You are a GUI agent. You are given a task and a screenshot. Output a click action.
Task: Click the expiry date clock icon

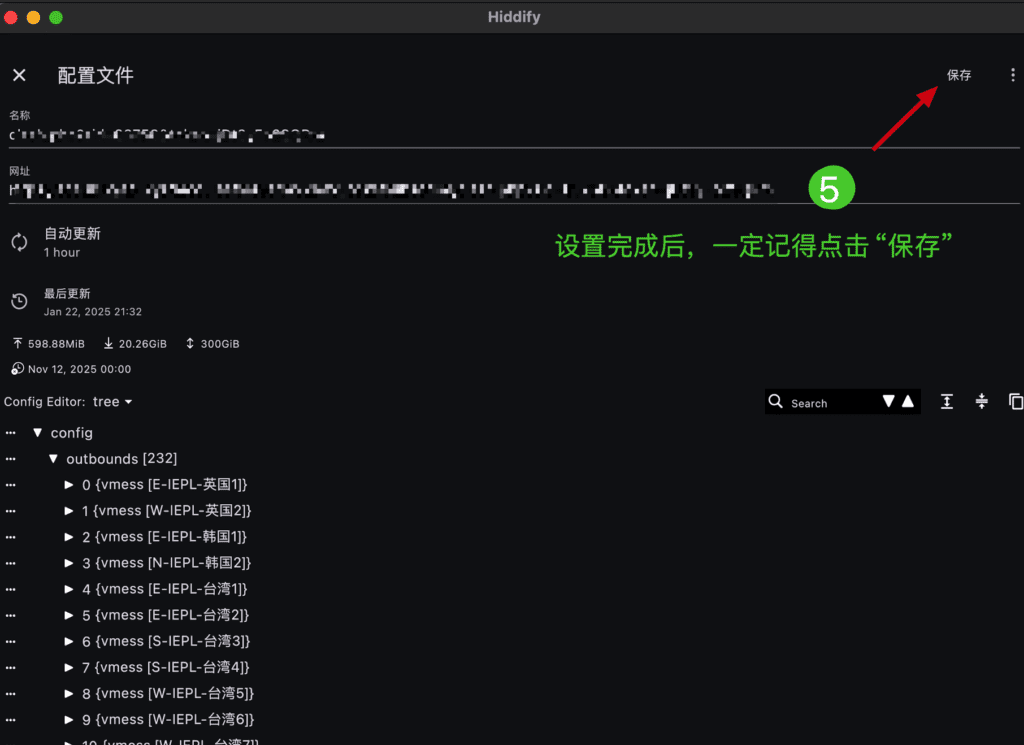coord(18,369)
